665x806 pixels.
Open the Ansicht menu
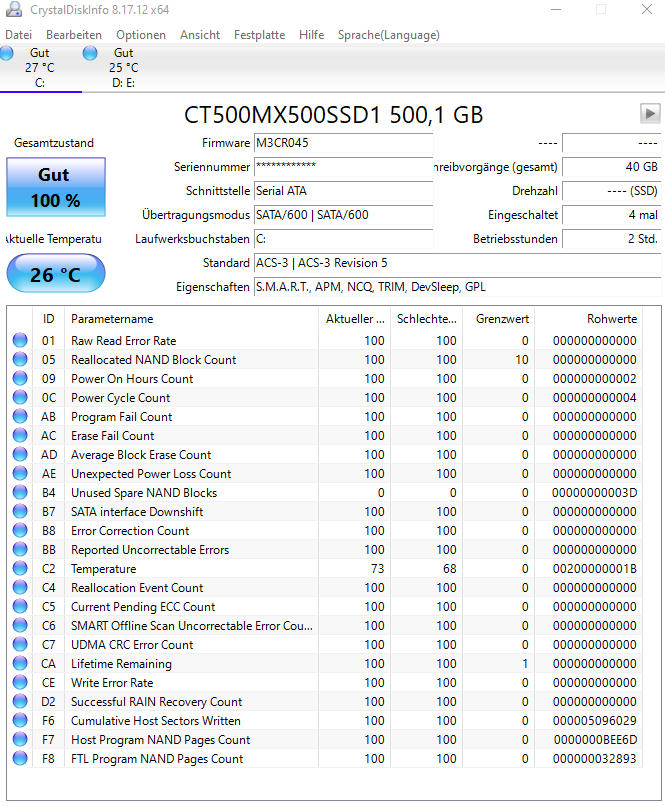point(200,35)
